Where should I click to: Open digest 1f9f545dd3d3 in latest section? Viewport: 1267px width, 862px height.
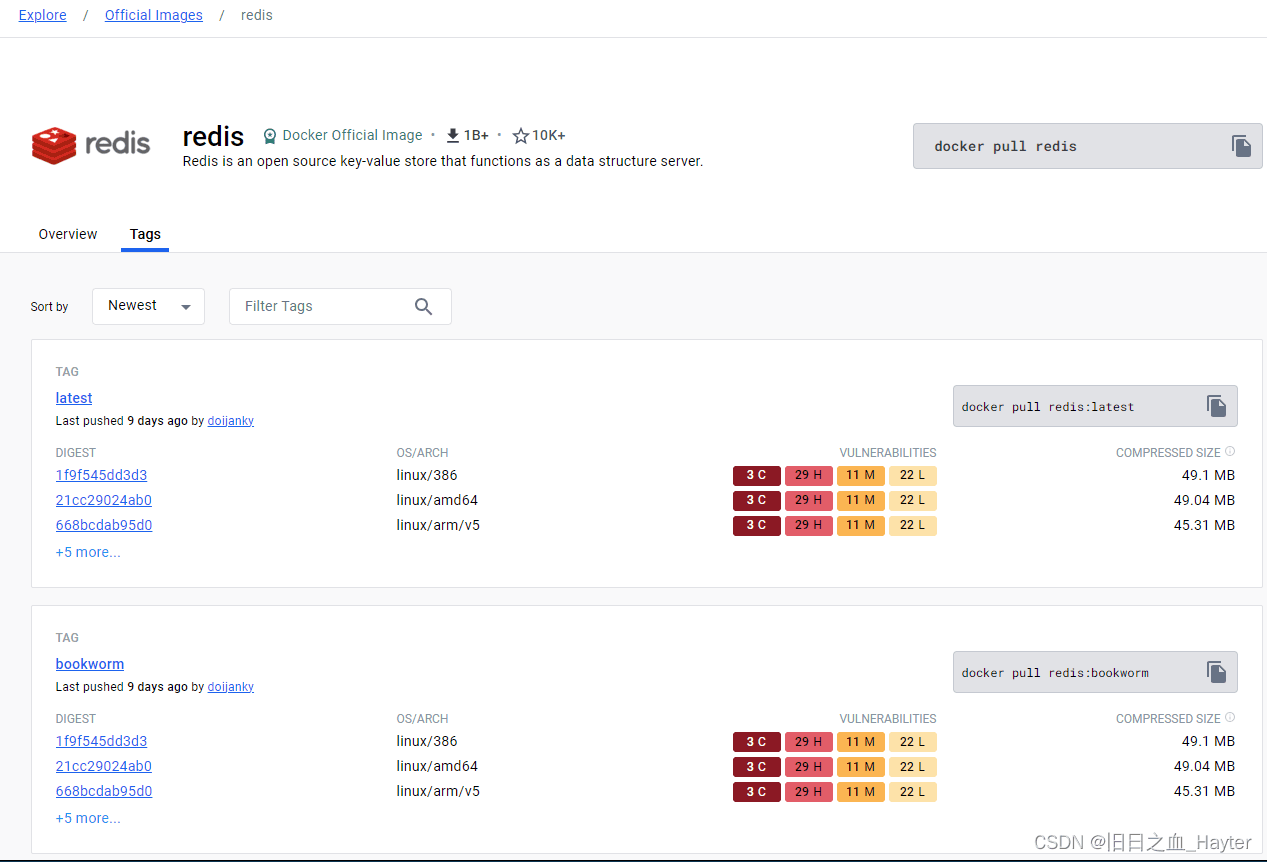coord(102,475)
